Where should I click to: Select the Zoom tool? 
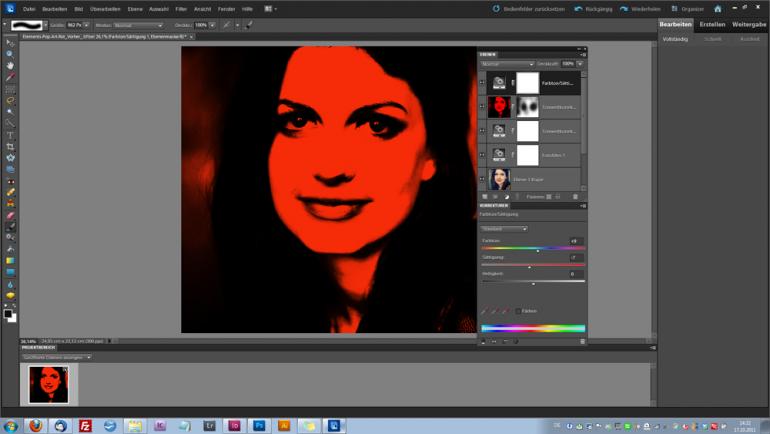click(x=10, y=54)
